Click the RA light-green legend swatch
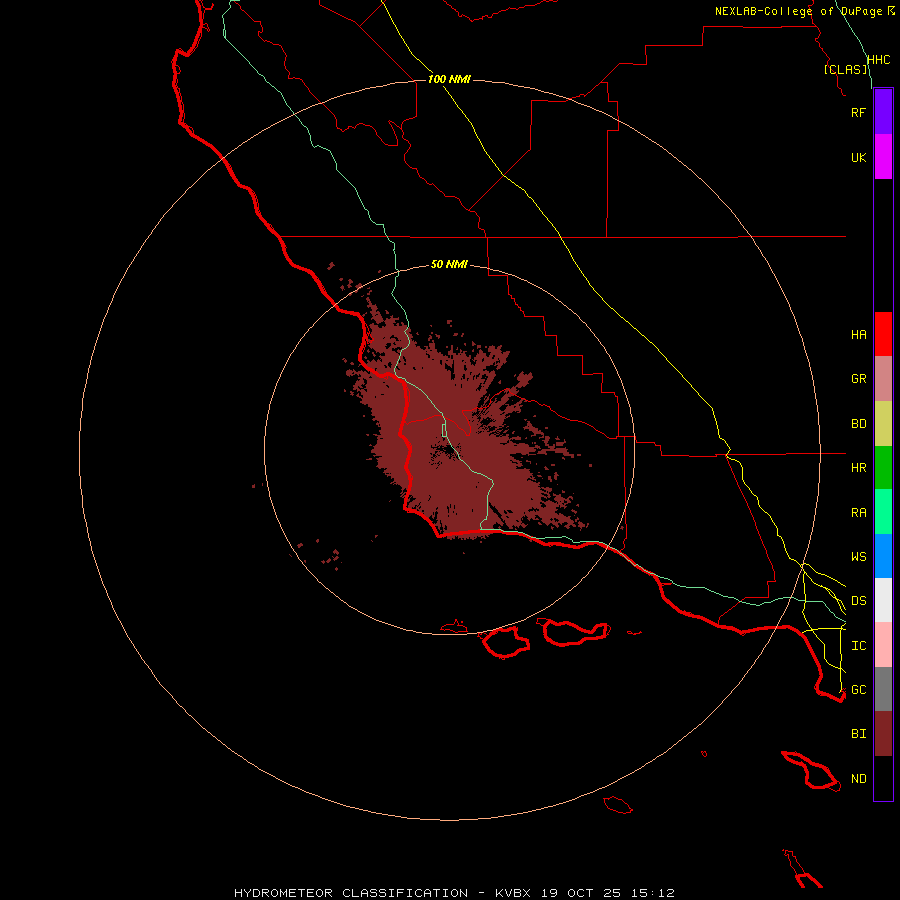The height and width of the screenshot is (900, 900). (x=883, y=512)
